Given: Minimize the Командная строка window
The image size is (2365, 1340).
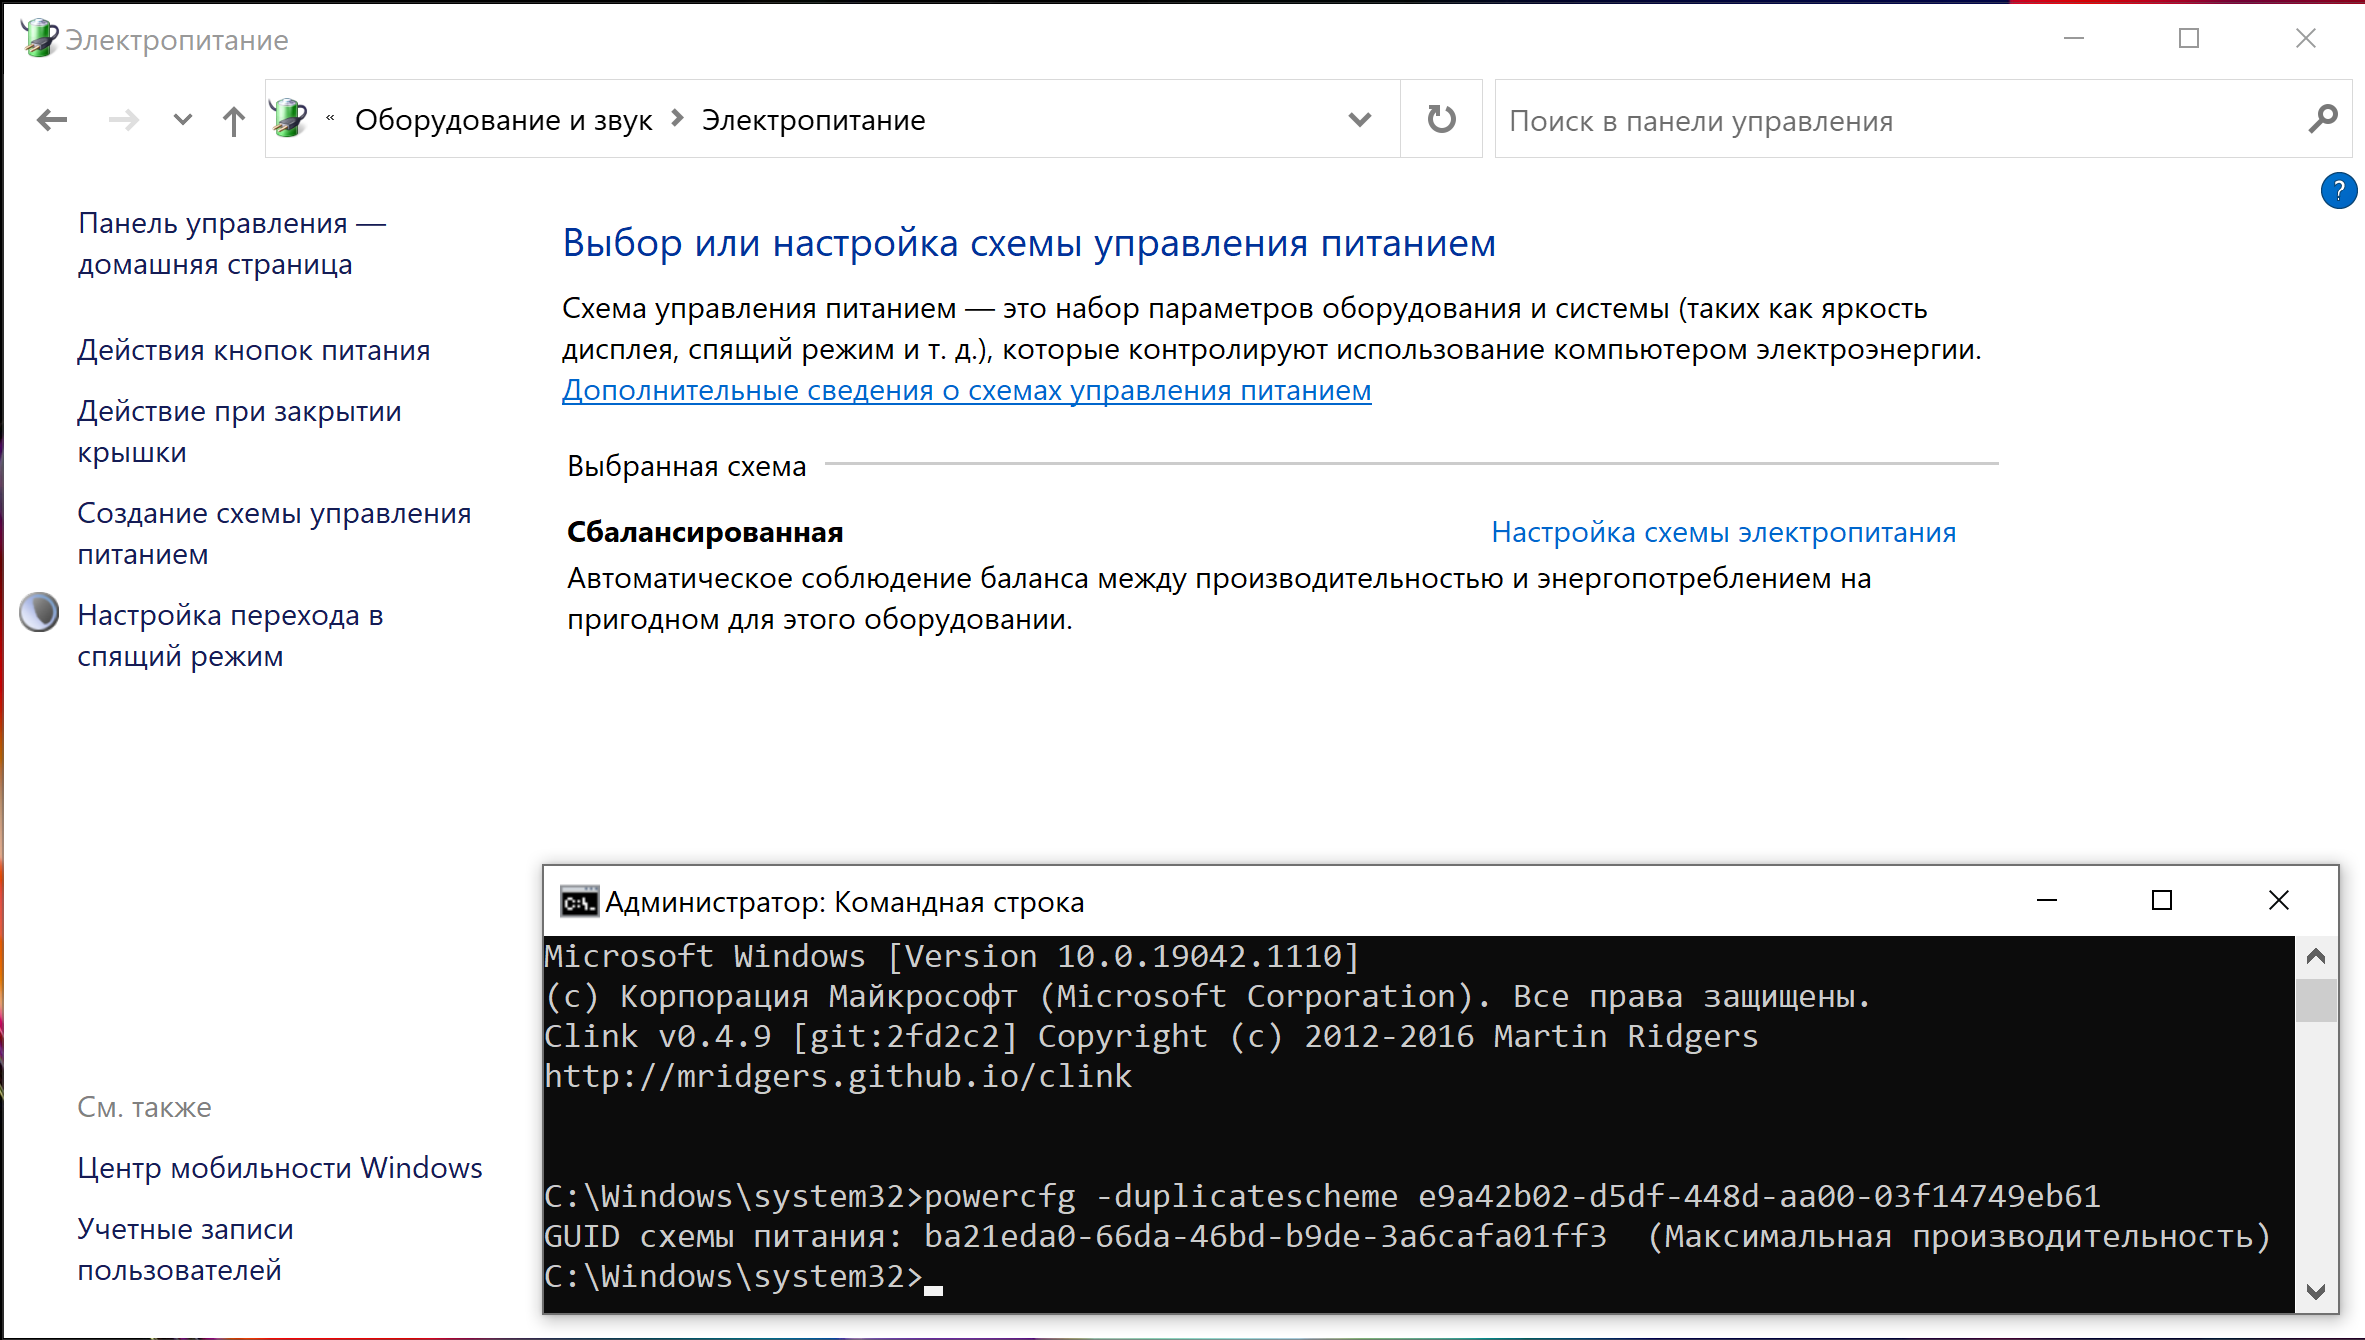Looking at the screenshot, I should (x=2047, y=901).
